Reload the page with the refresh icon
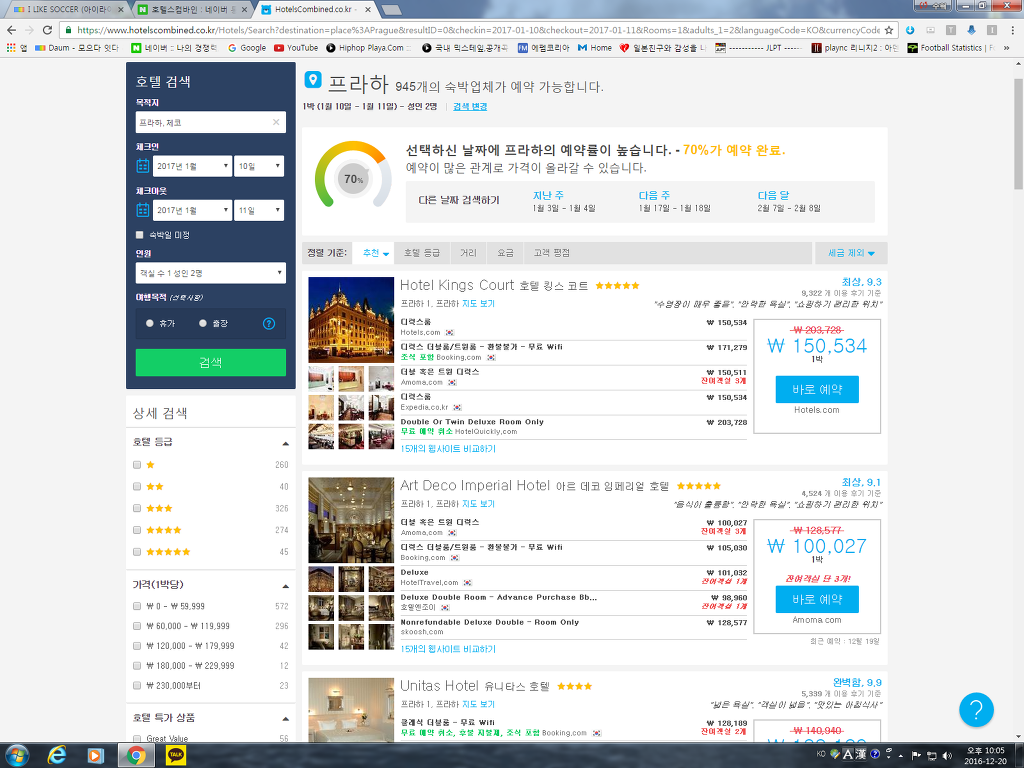1024x768 pixels. (47, 30)
